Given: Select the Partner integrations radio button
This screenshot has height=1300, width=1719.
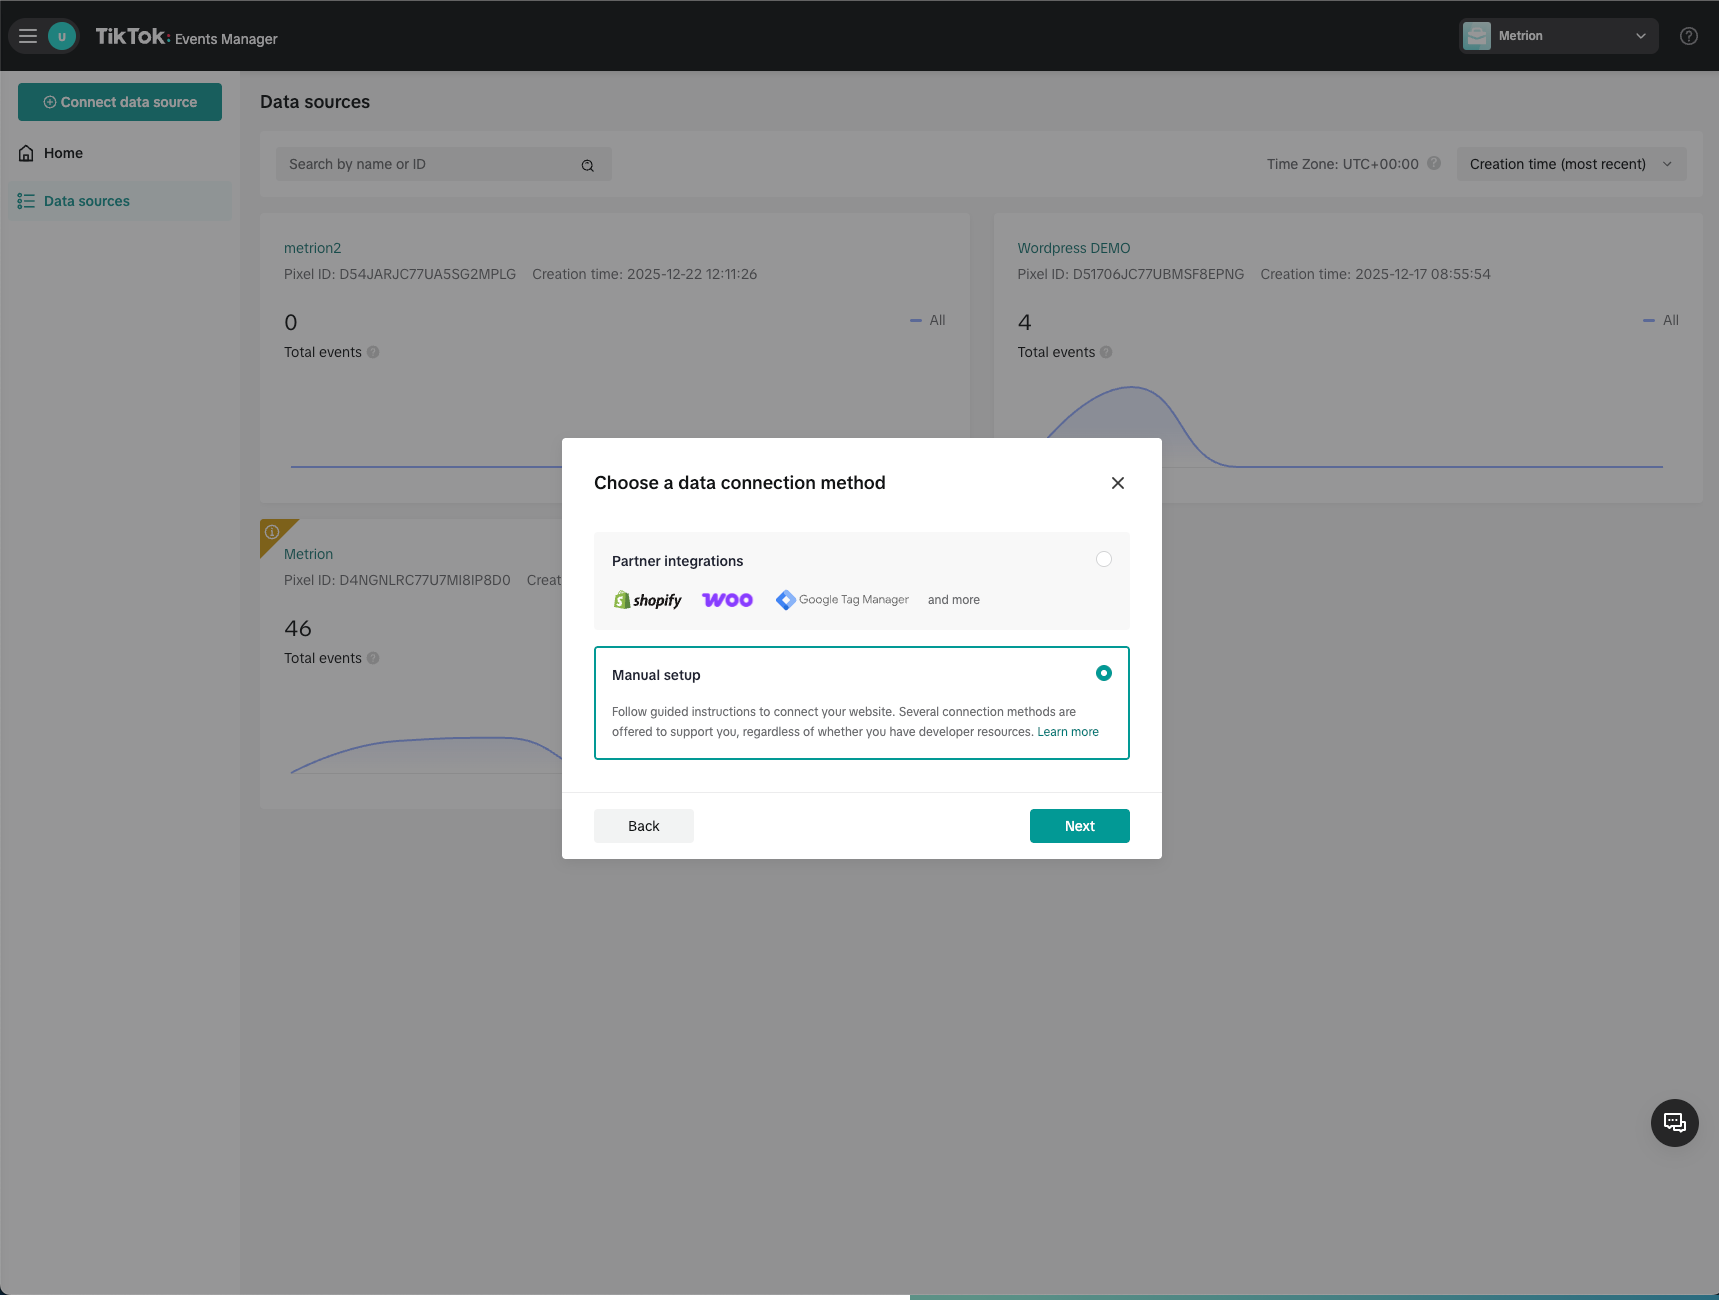Looking at the screenshot, I should [x=1104, y=559].
